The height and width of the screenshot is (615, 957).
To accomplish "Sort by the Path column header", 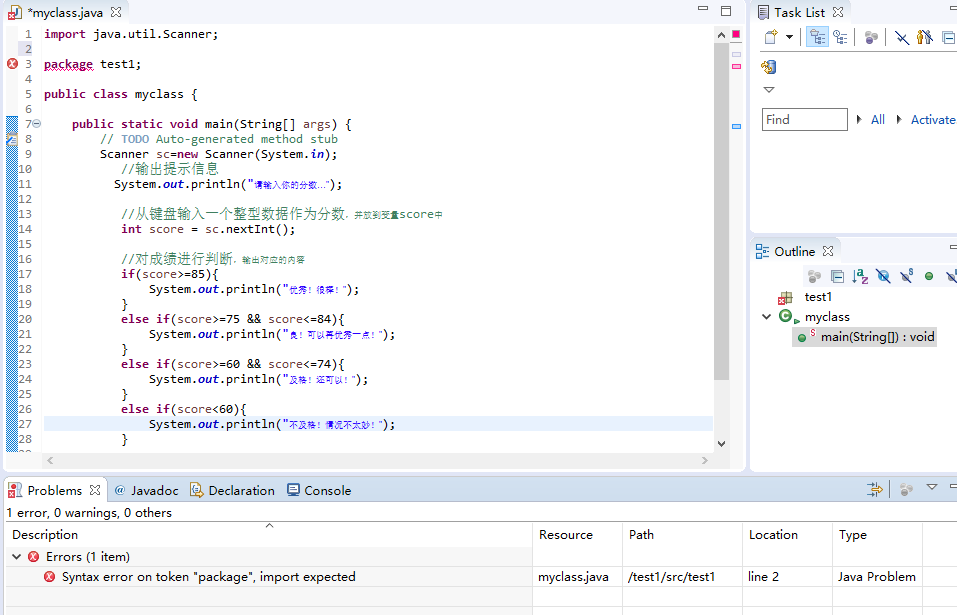I will 682,534.
